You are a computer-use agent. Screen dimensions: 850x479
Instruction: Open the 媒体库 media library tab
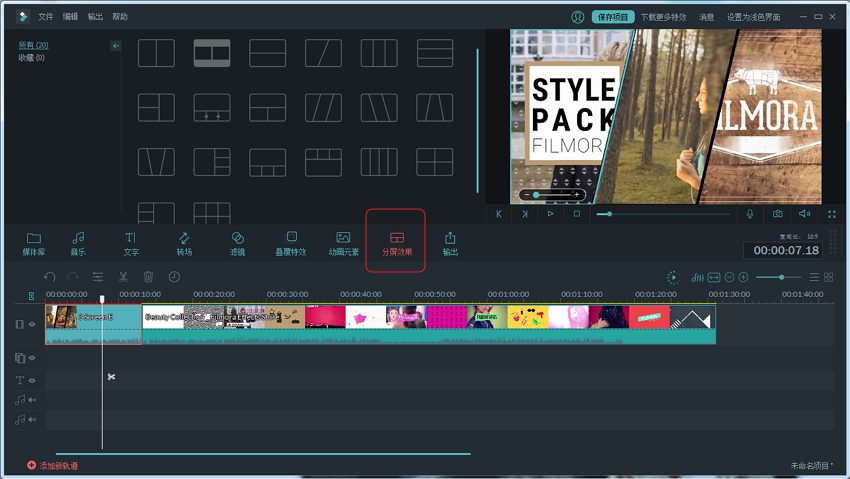pyautogui.click(x=34, y=244)
